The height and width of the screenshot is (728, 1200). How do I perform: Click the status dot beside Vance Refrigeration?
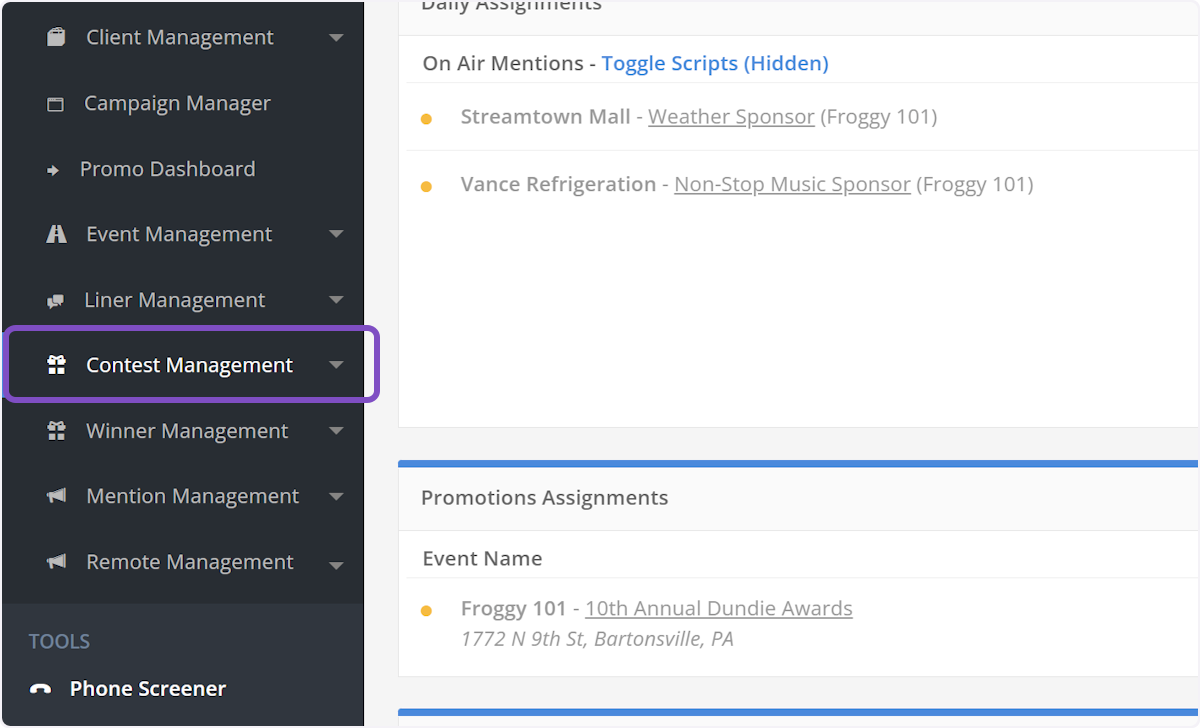[x=428, y=184]
